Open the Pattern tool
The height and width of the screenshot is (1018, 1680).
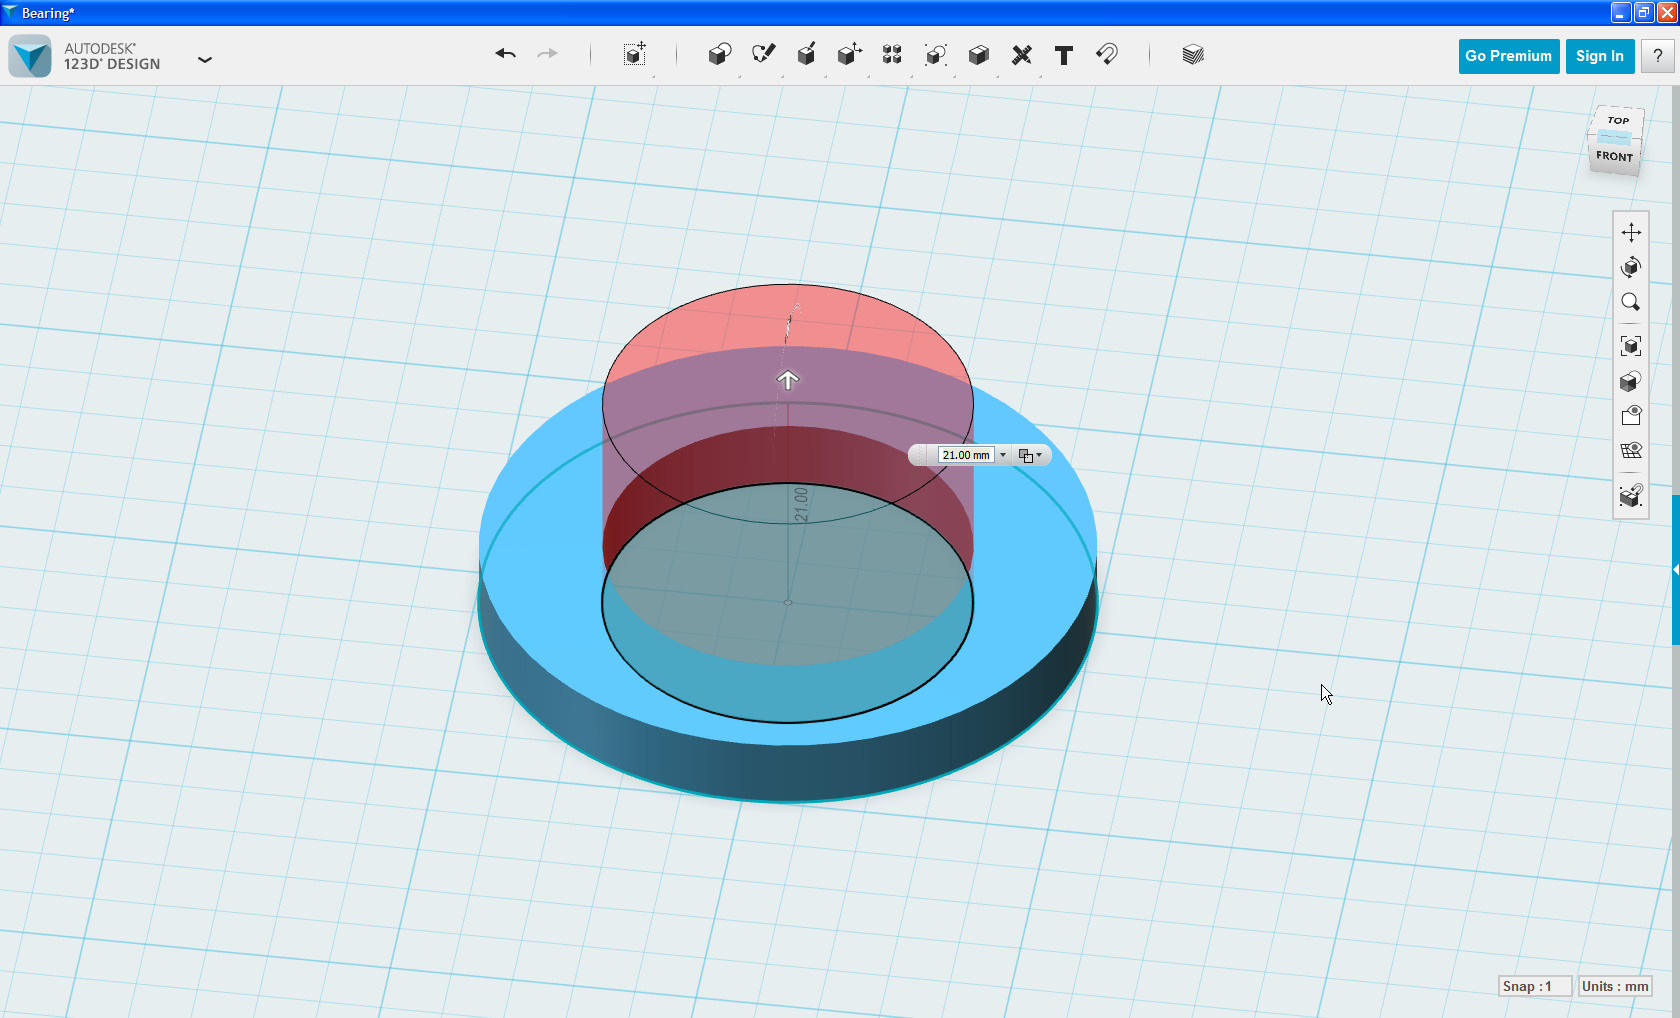893,55
